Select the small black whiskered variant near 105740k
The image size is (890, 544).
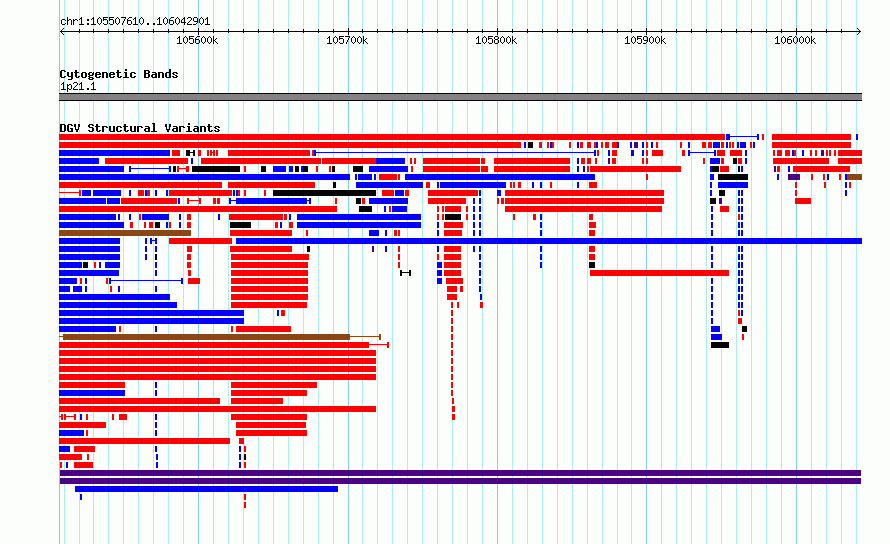(x=405, y=273)
